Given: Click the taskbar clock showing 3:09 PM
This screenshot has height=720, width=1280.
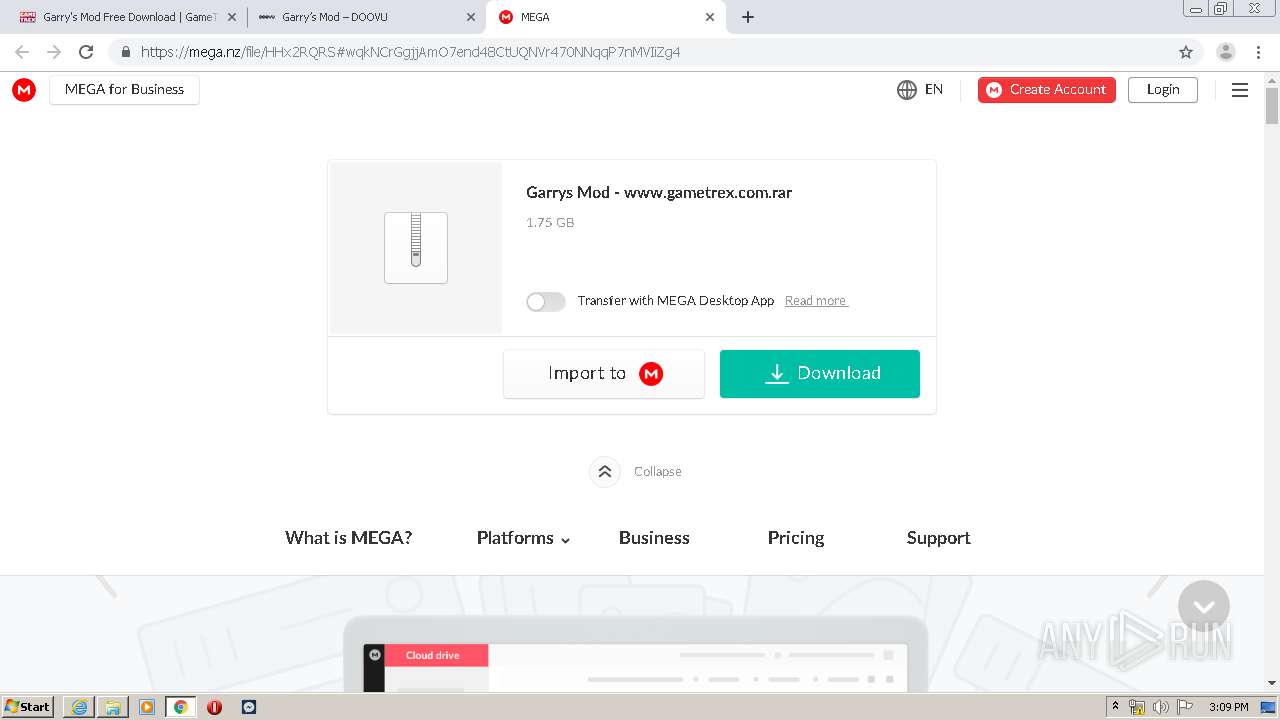Looking at the screenshot, I should tap(1229, 707).
